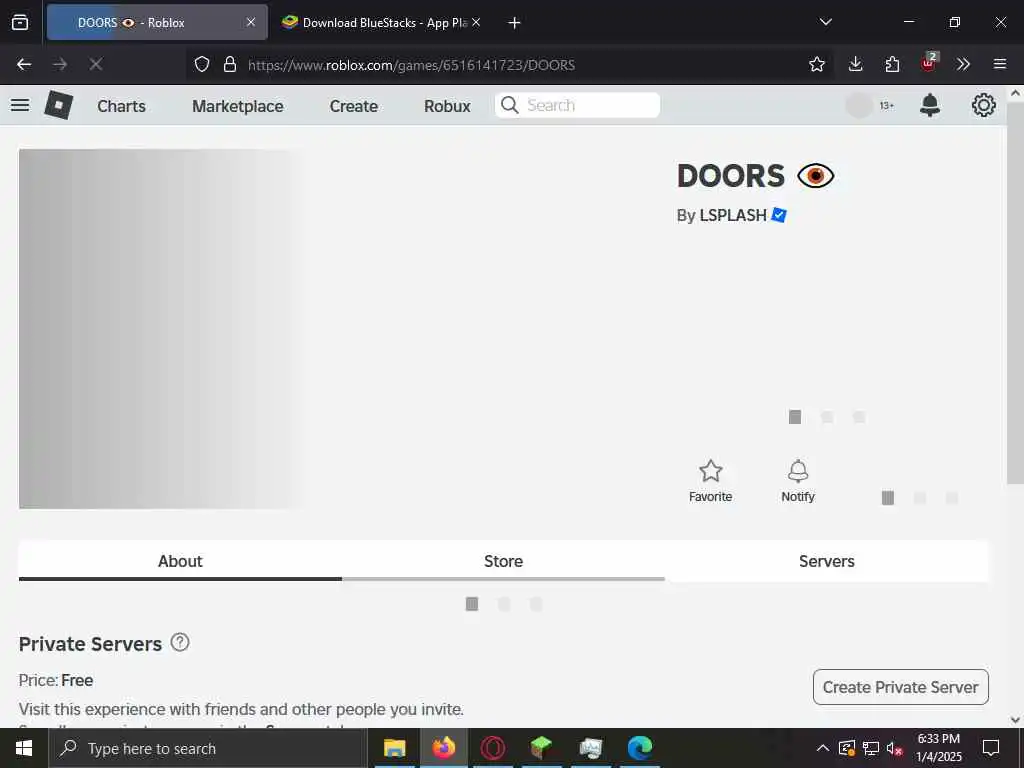Open the Firefox application menu
1024x768 pixels.
point(999,64)
